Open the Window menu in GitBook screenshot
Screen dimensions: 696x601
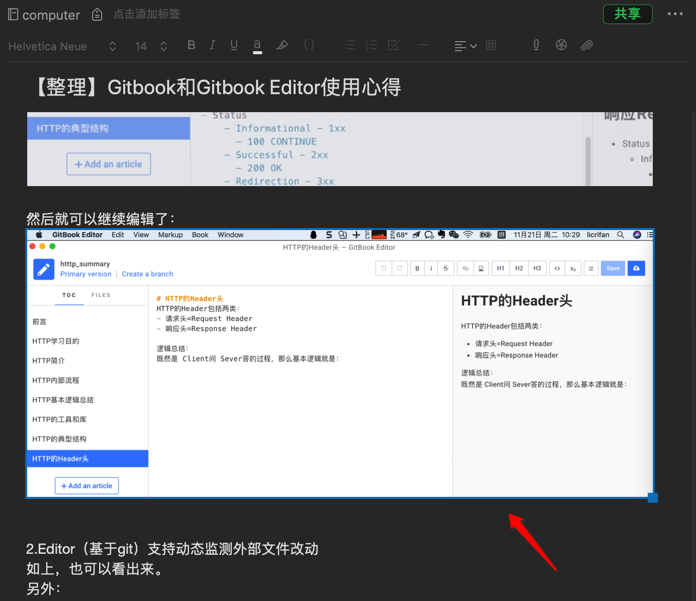tap(230, 235)
